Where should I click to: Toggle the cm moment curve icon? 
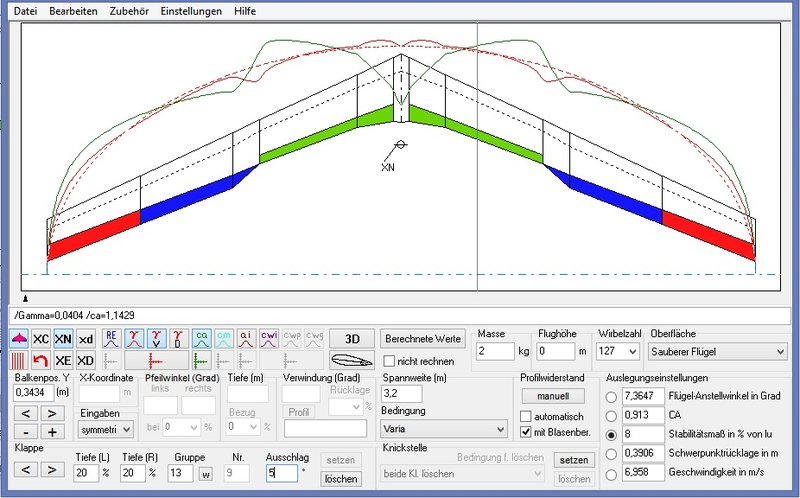pyautogui.click(x=223, y=339)
